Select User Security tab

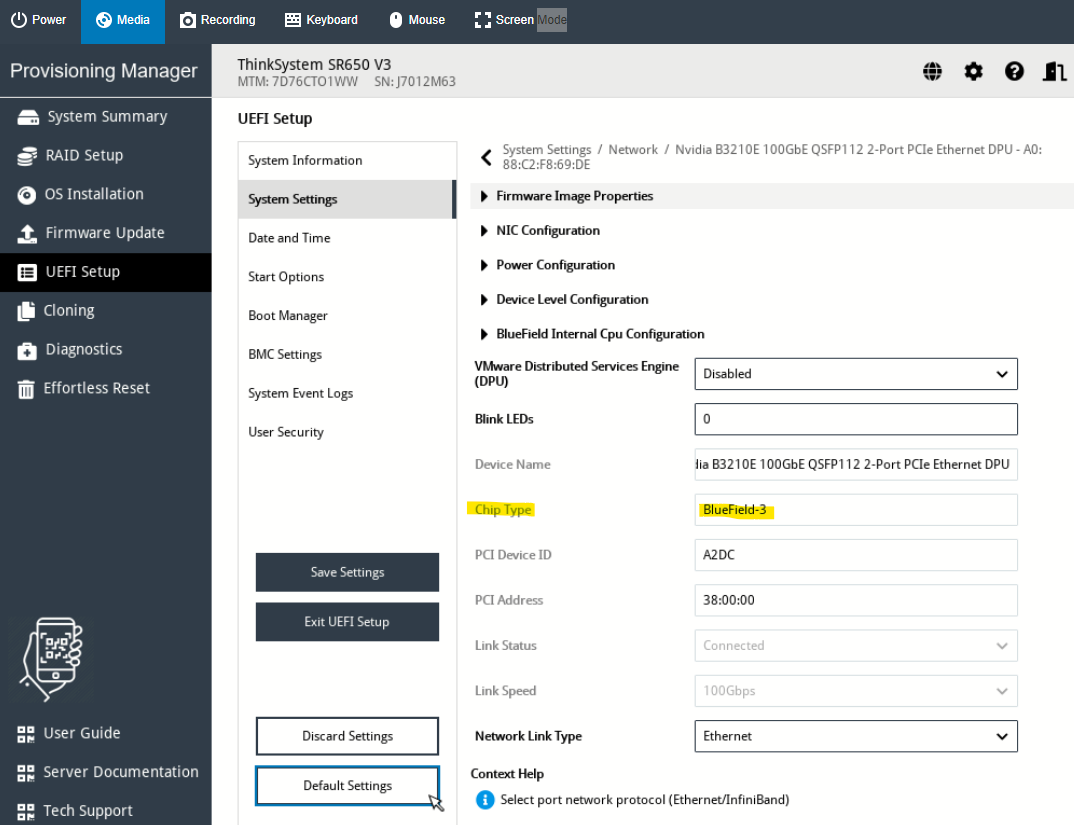[x=347, y=432]
